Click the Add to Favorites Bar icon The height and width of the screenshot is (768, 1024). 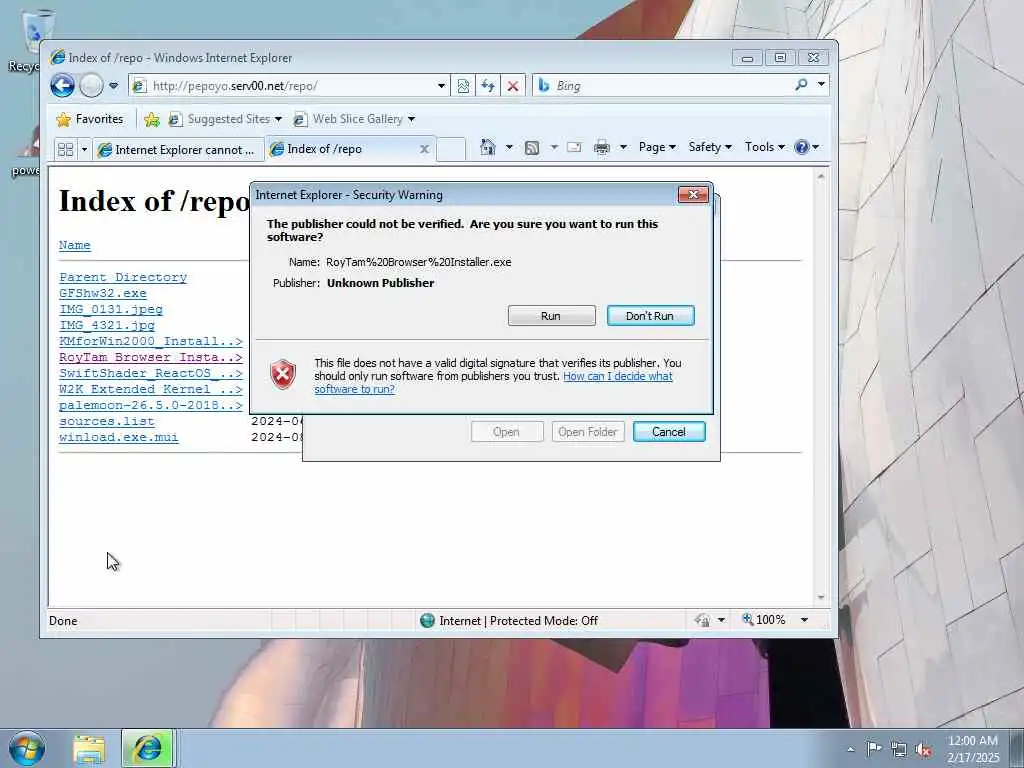pyautogui.click(x=152, y=119)
